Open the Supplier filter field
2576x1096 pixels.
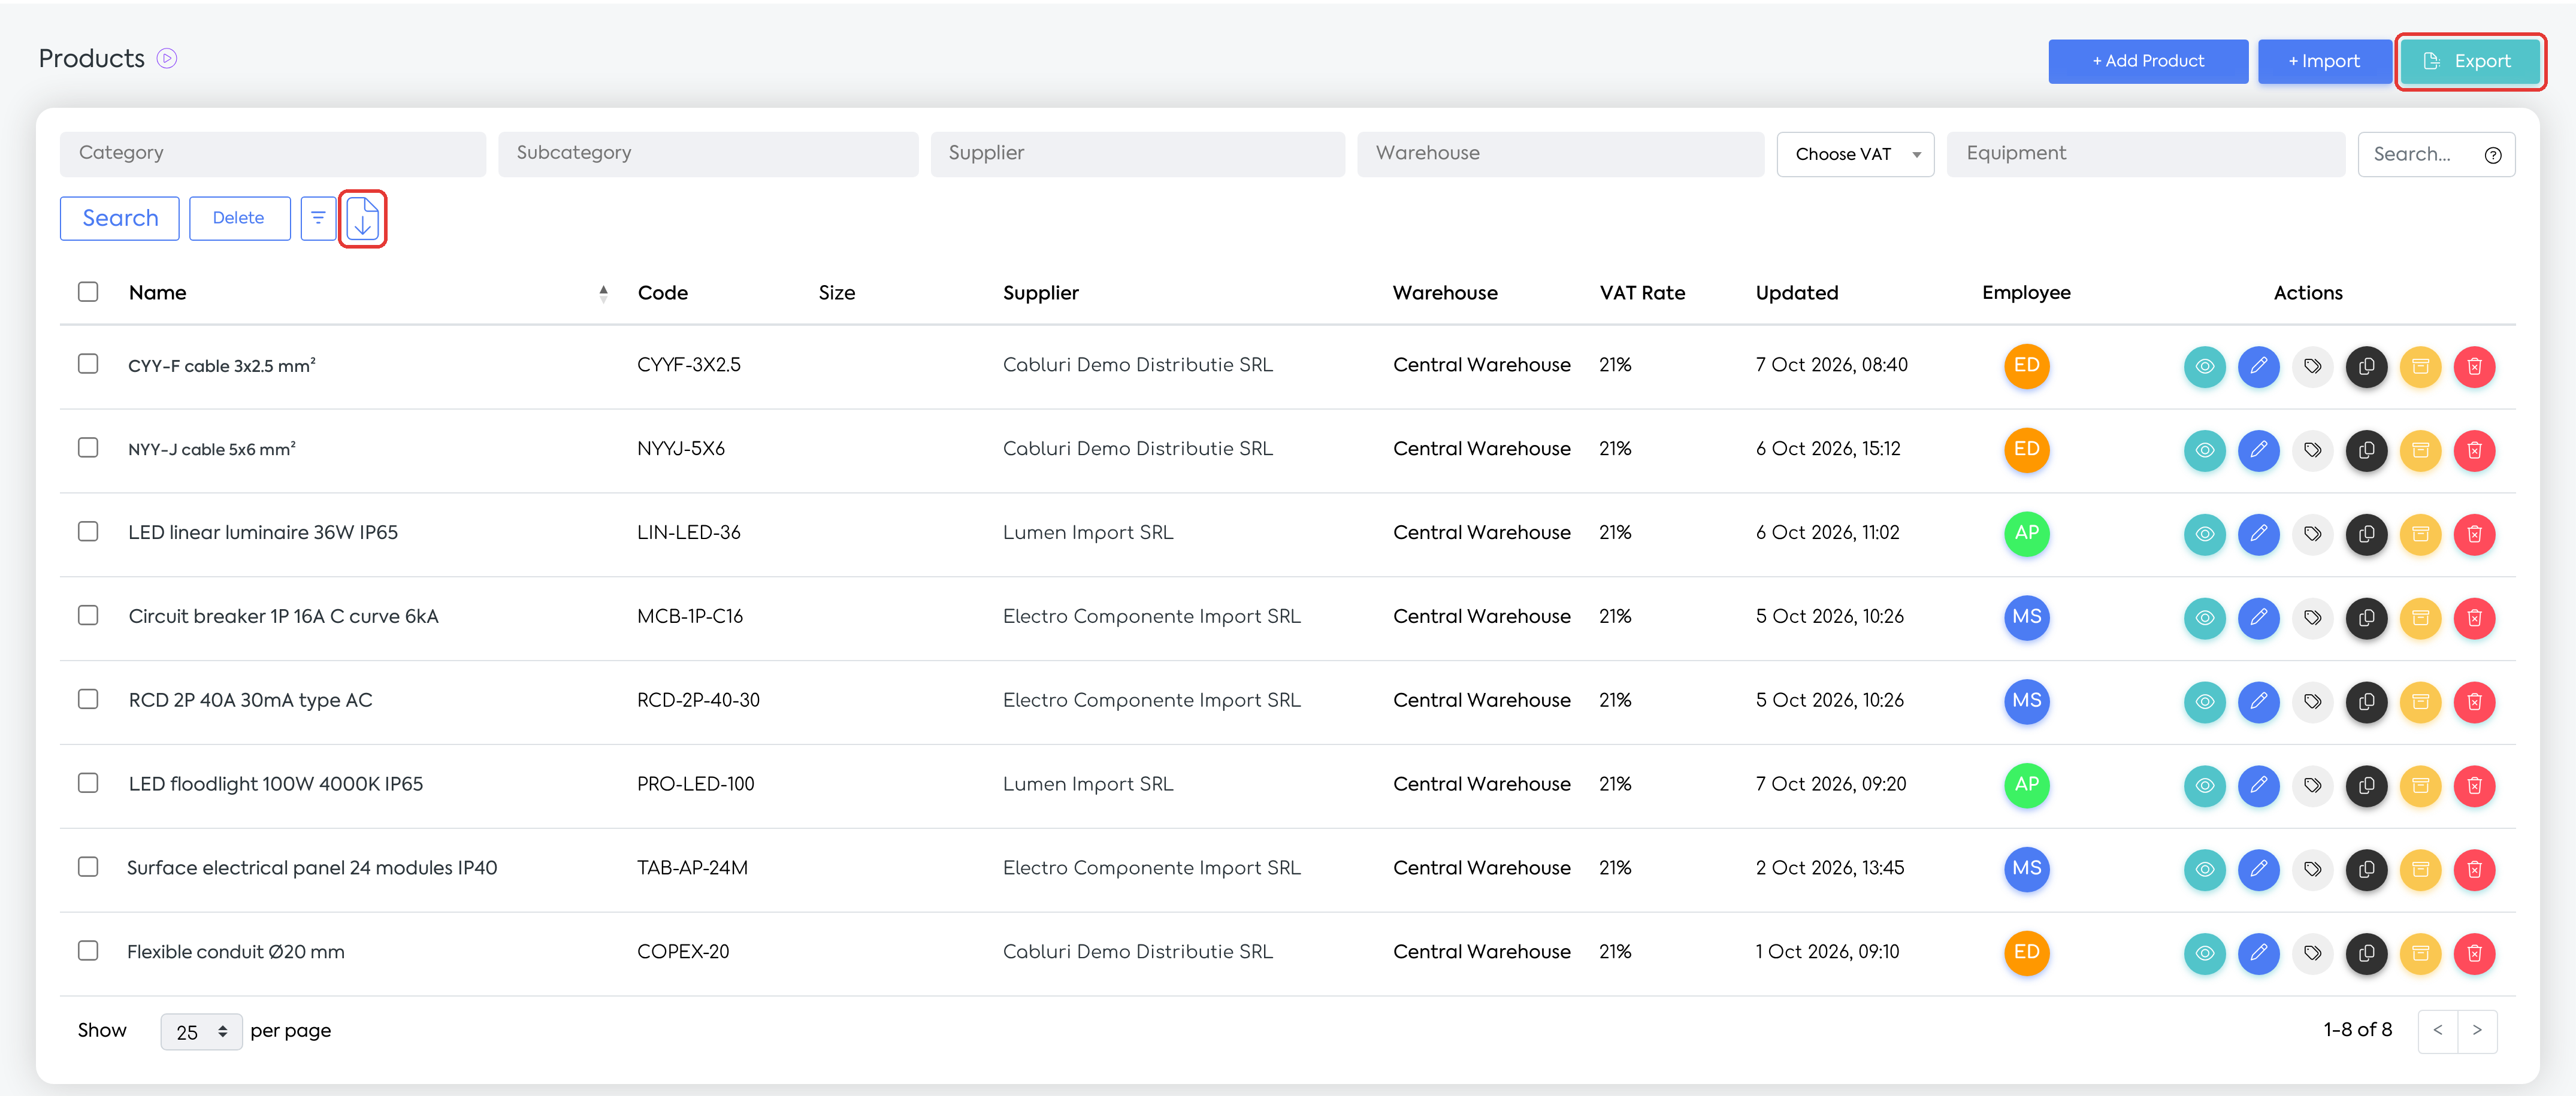[1137, 154]
